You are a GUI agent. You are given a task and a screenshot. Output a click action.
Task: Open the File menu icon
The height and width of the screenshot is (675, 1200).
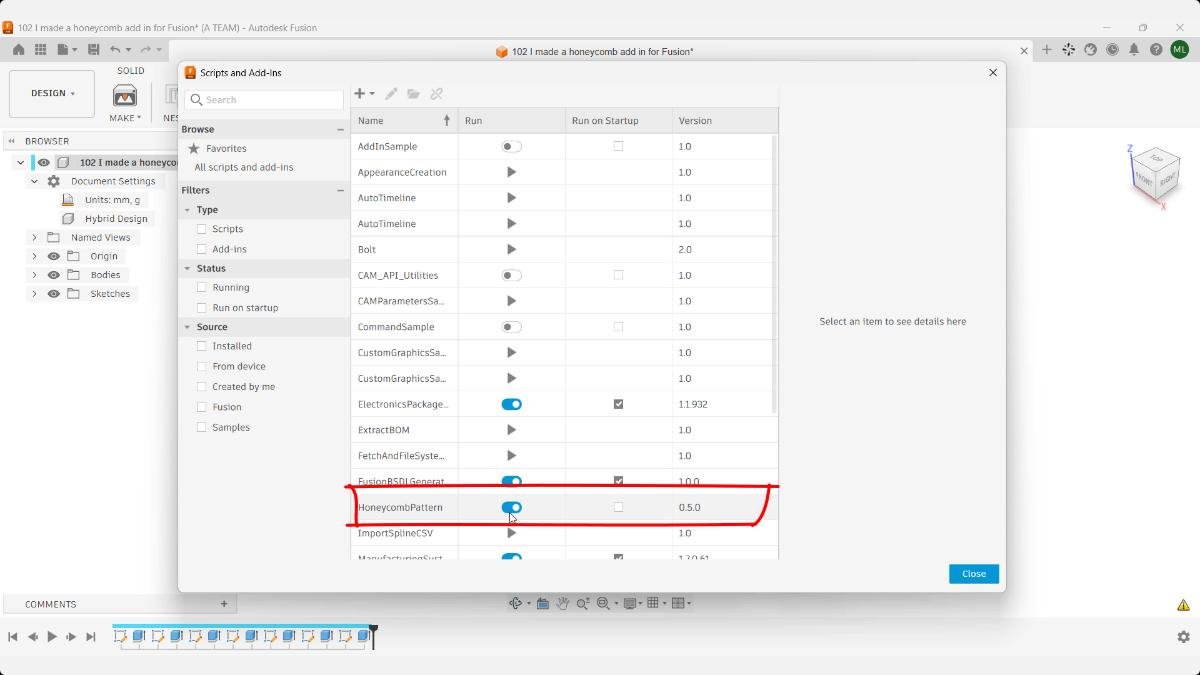click(x=65, y=49)
